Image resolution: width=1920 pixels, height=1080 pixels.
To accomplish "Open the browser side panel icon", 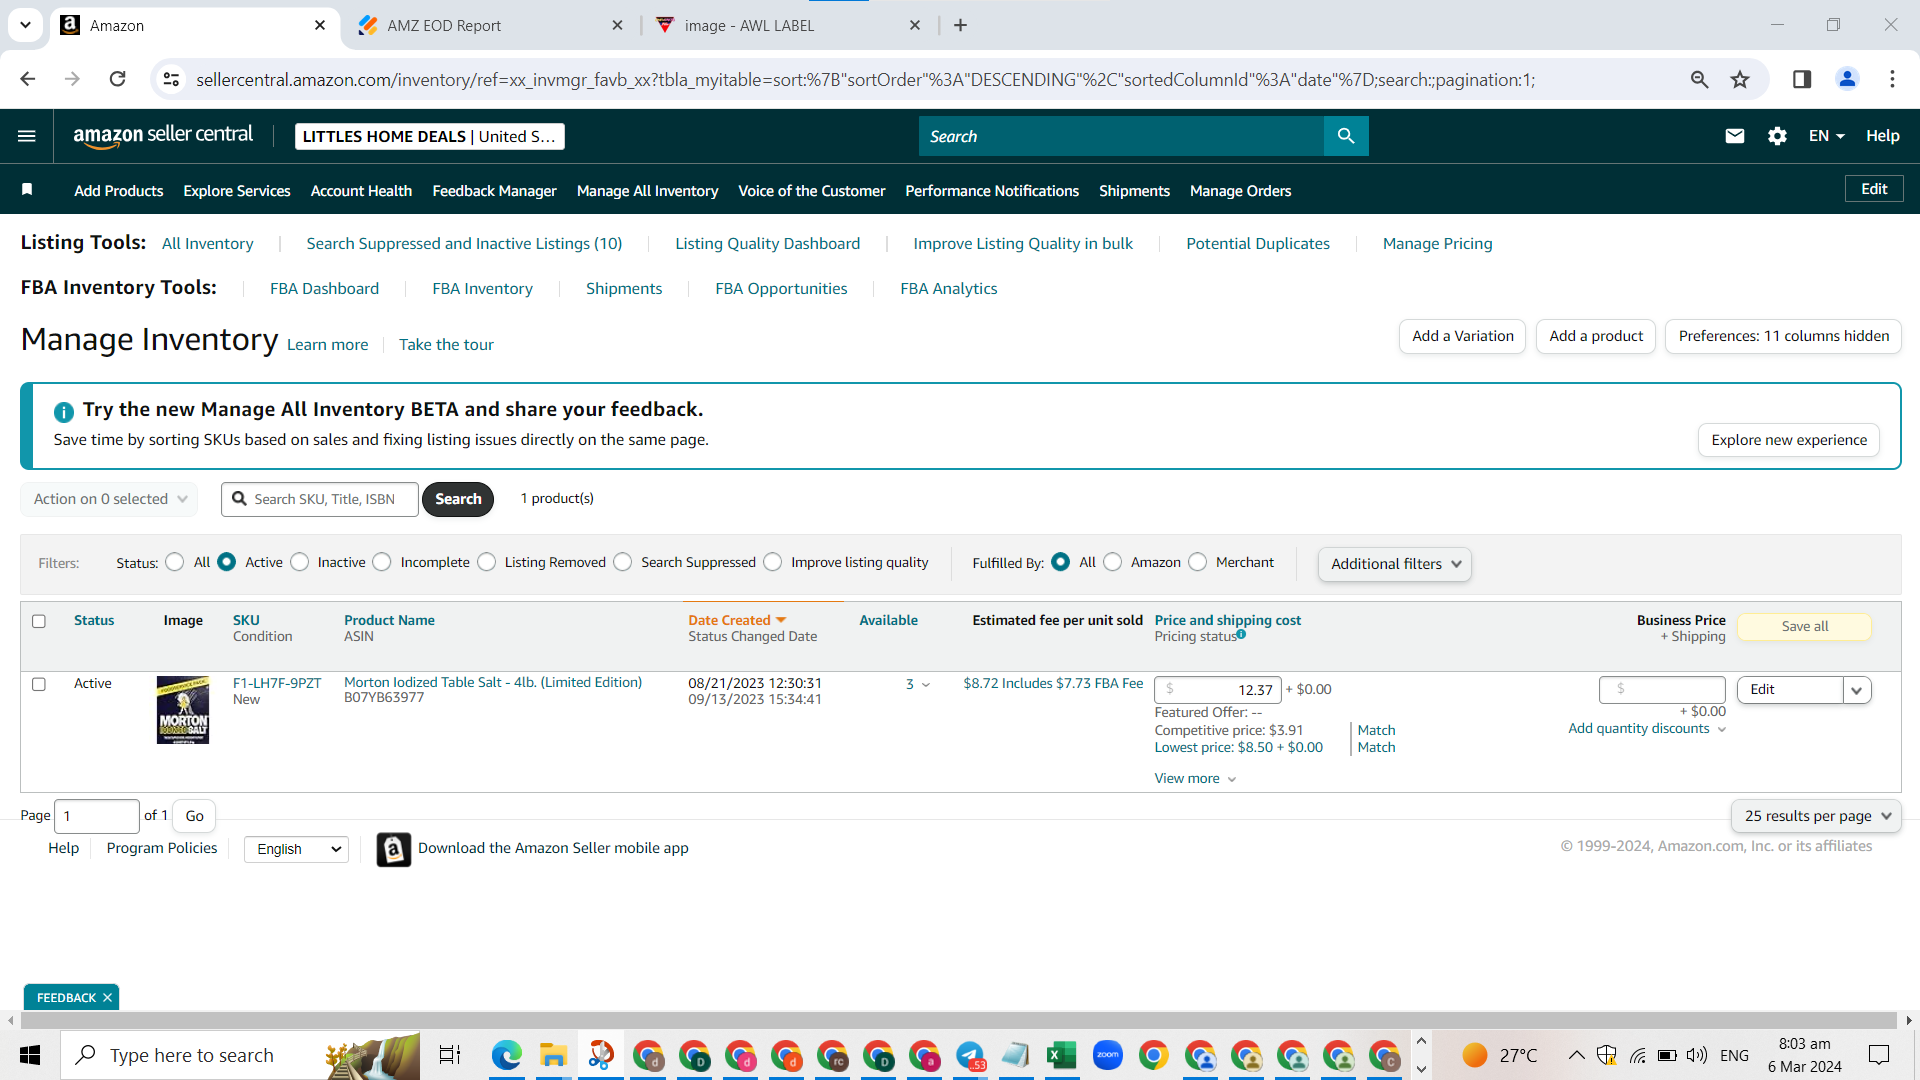I will 1802,79.
